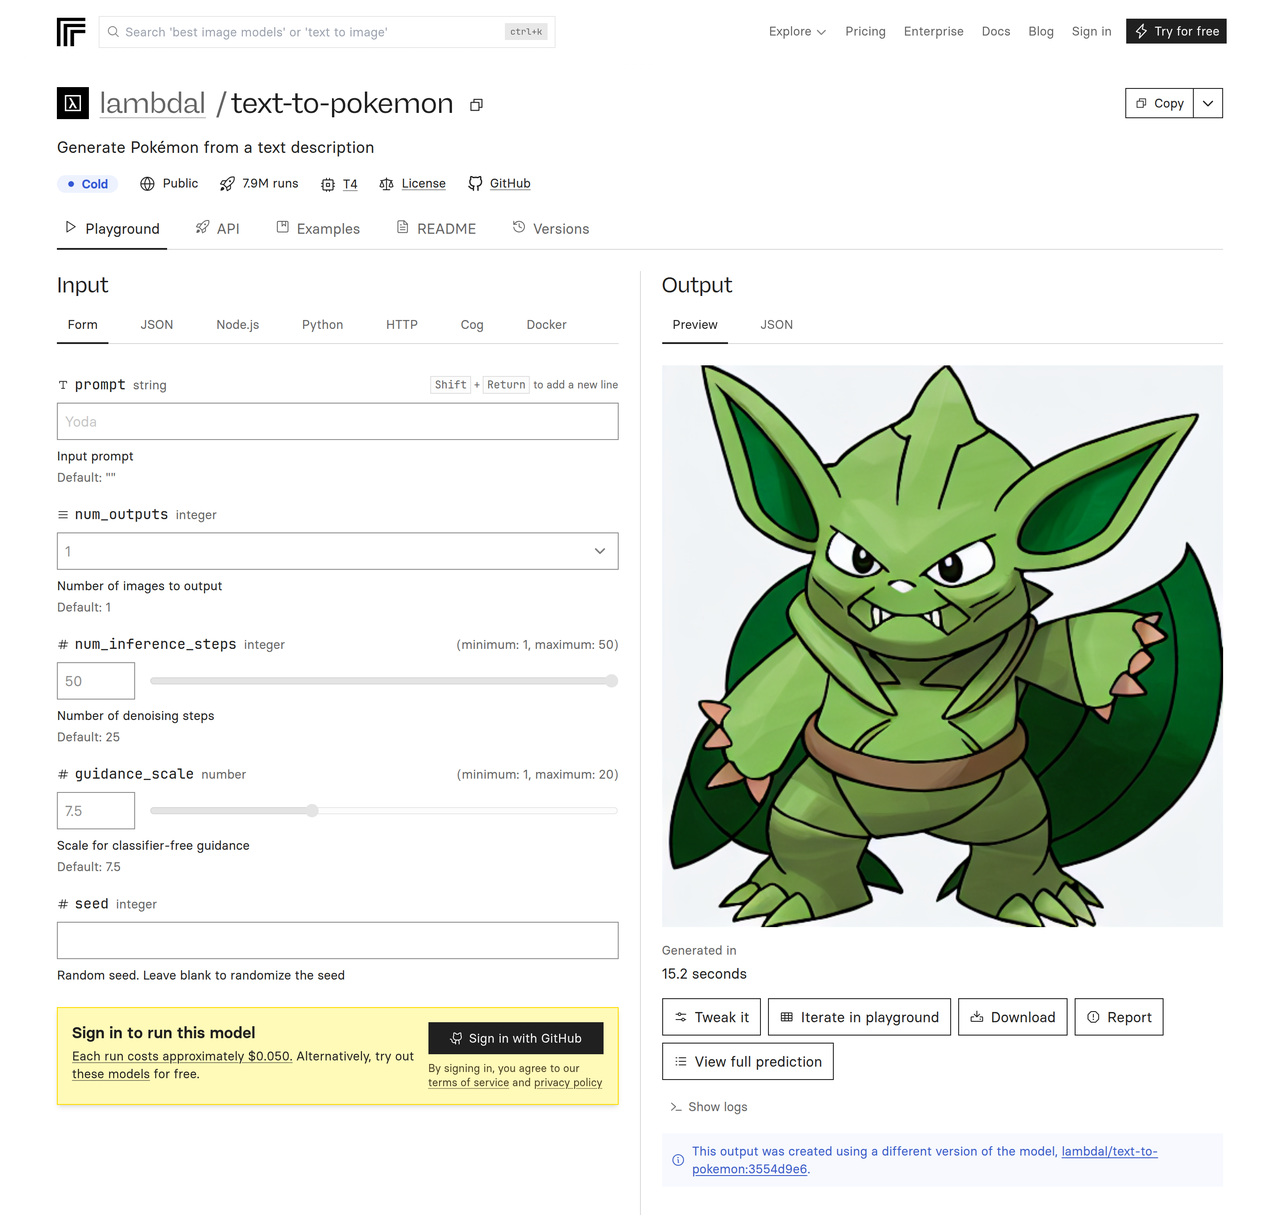1280x1216 pixels.
Task: Open the Blog link
Action: (1041, 32)
